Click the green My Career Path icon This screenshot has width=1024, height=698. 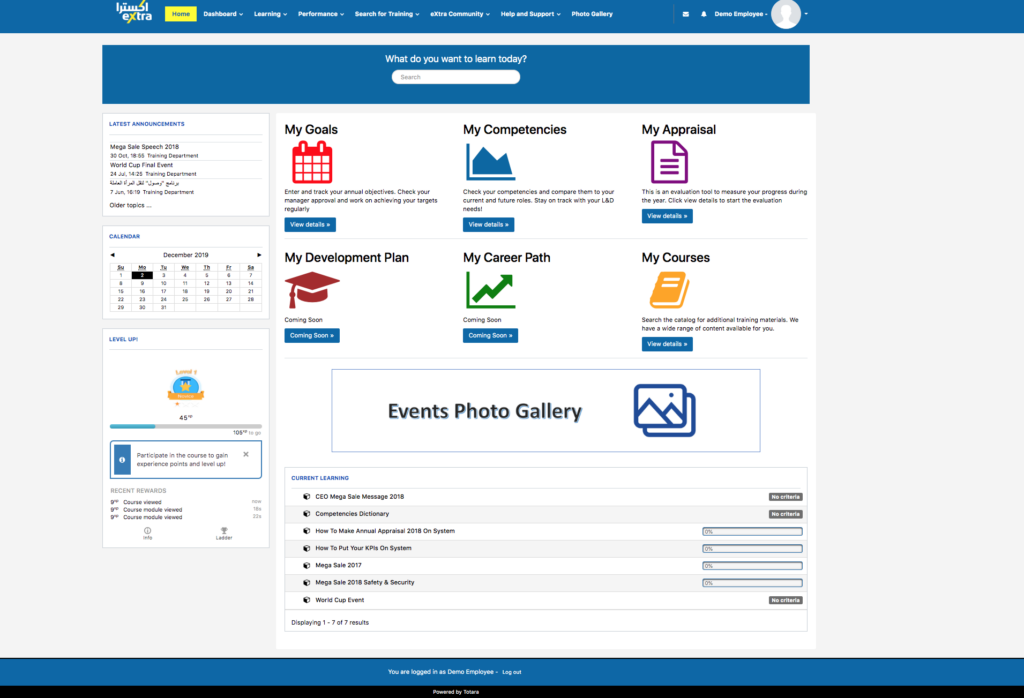[490, 290]
